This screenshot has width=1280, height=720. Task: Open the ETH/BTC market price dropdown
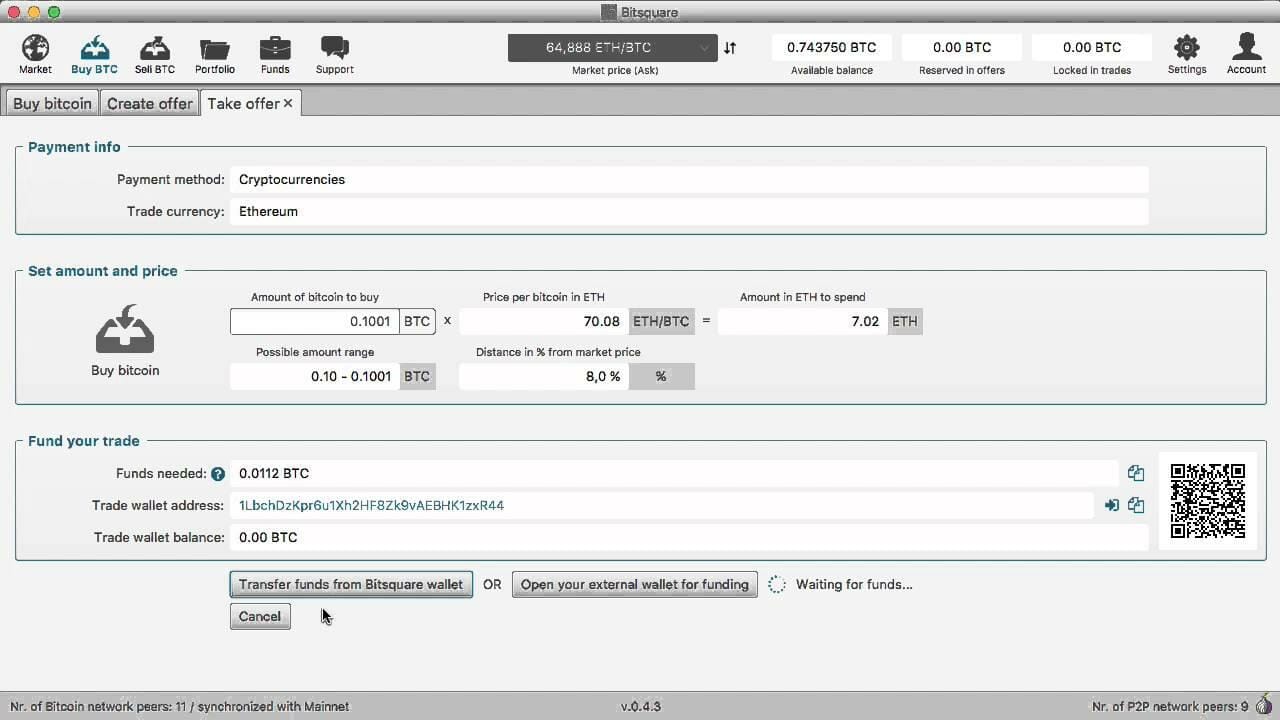point(612,48)
